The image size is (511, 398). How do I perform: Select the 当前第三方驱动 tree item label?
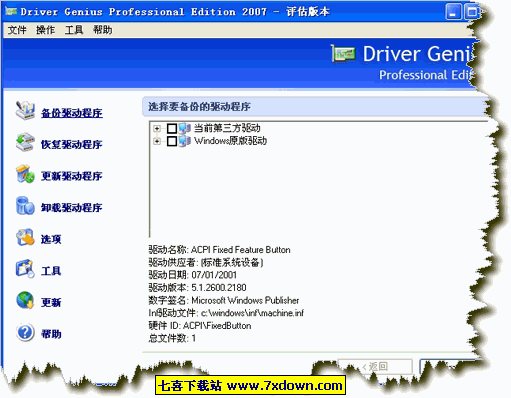point(227,128)
